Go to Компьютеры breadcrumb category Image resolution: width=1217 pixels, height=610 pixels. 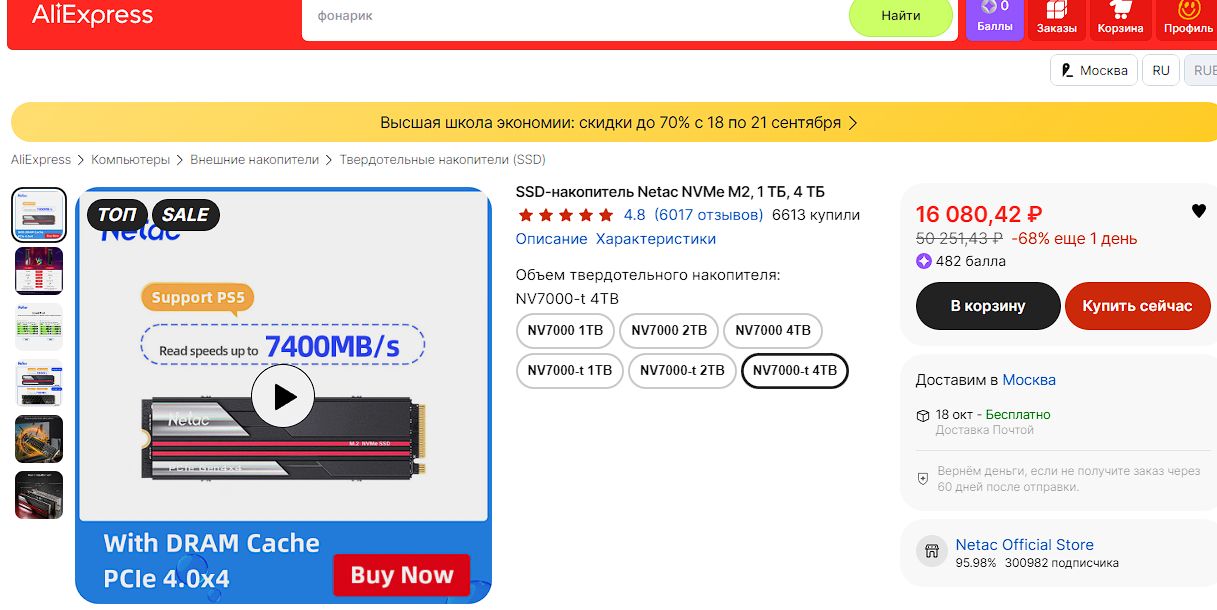[131, 160]
